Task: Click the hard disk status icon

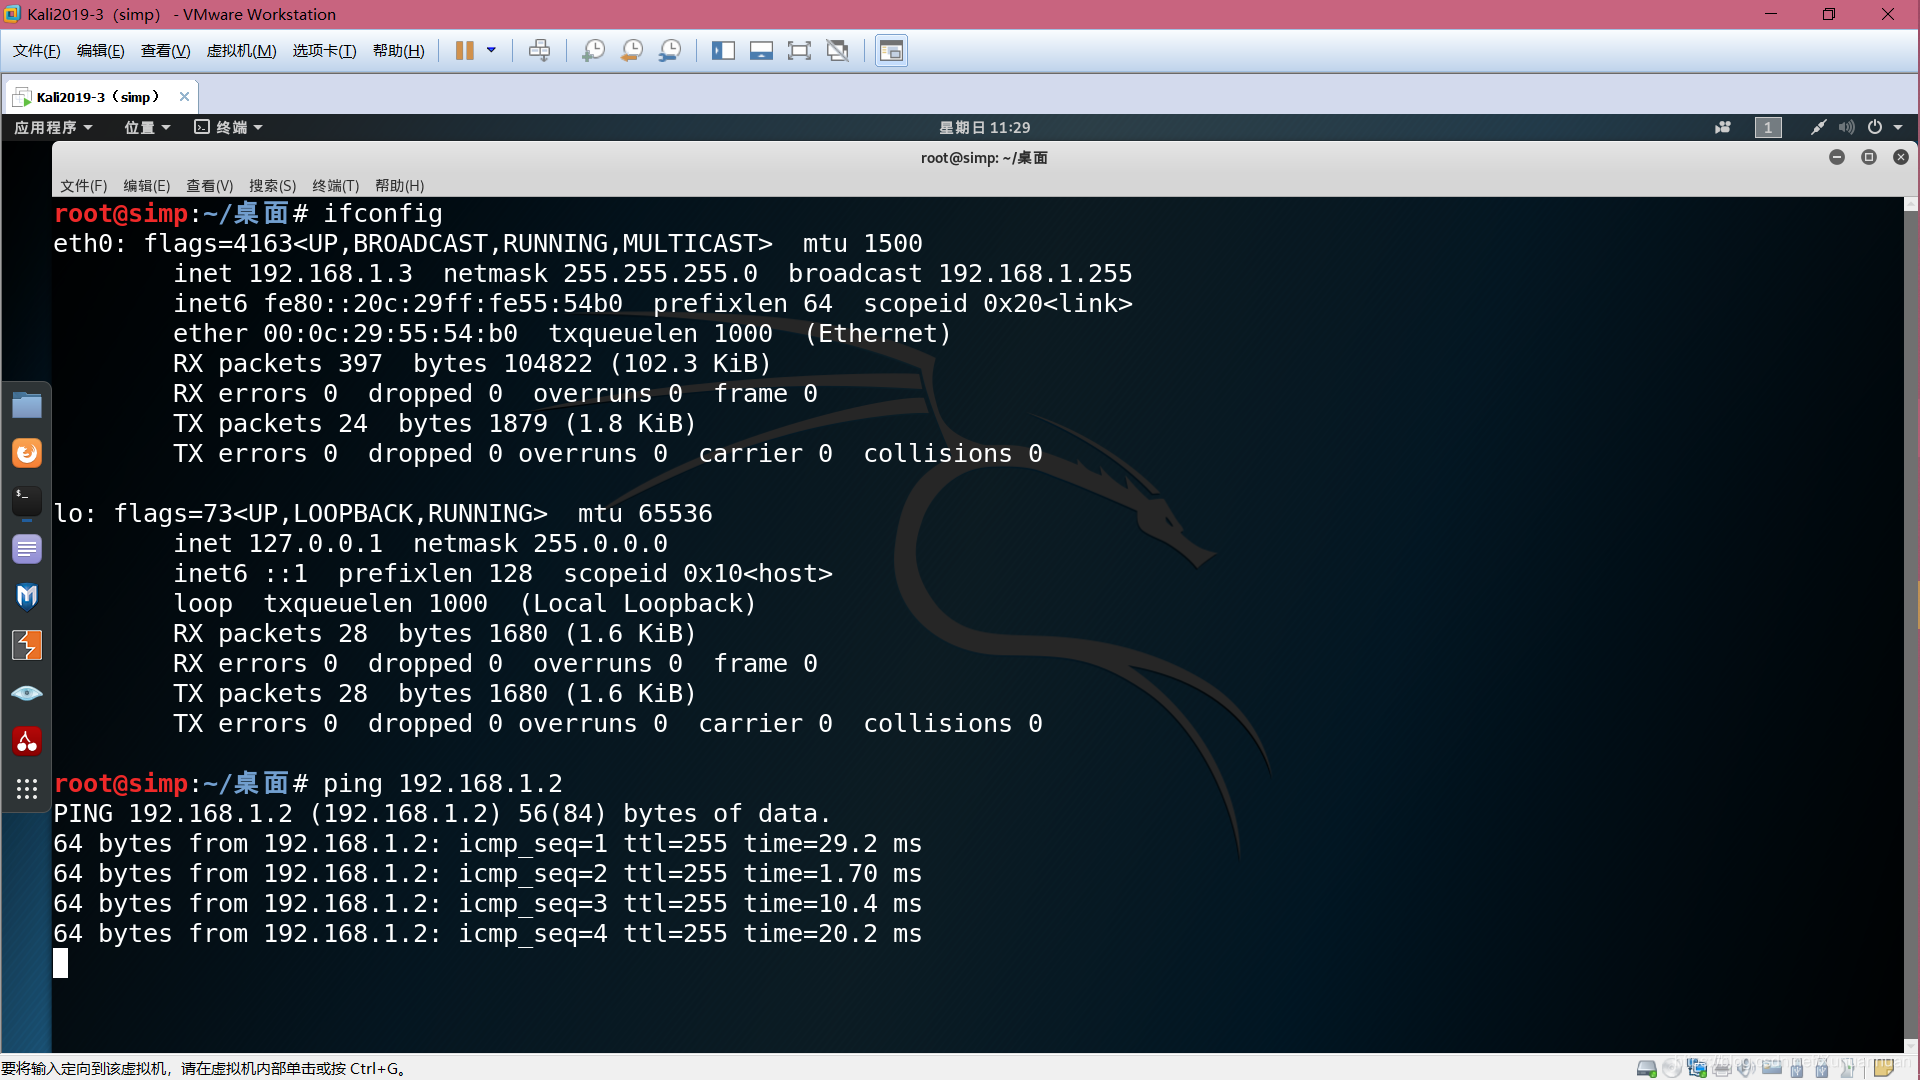Action: (1646, 1068)
